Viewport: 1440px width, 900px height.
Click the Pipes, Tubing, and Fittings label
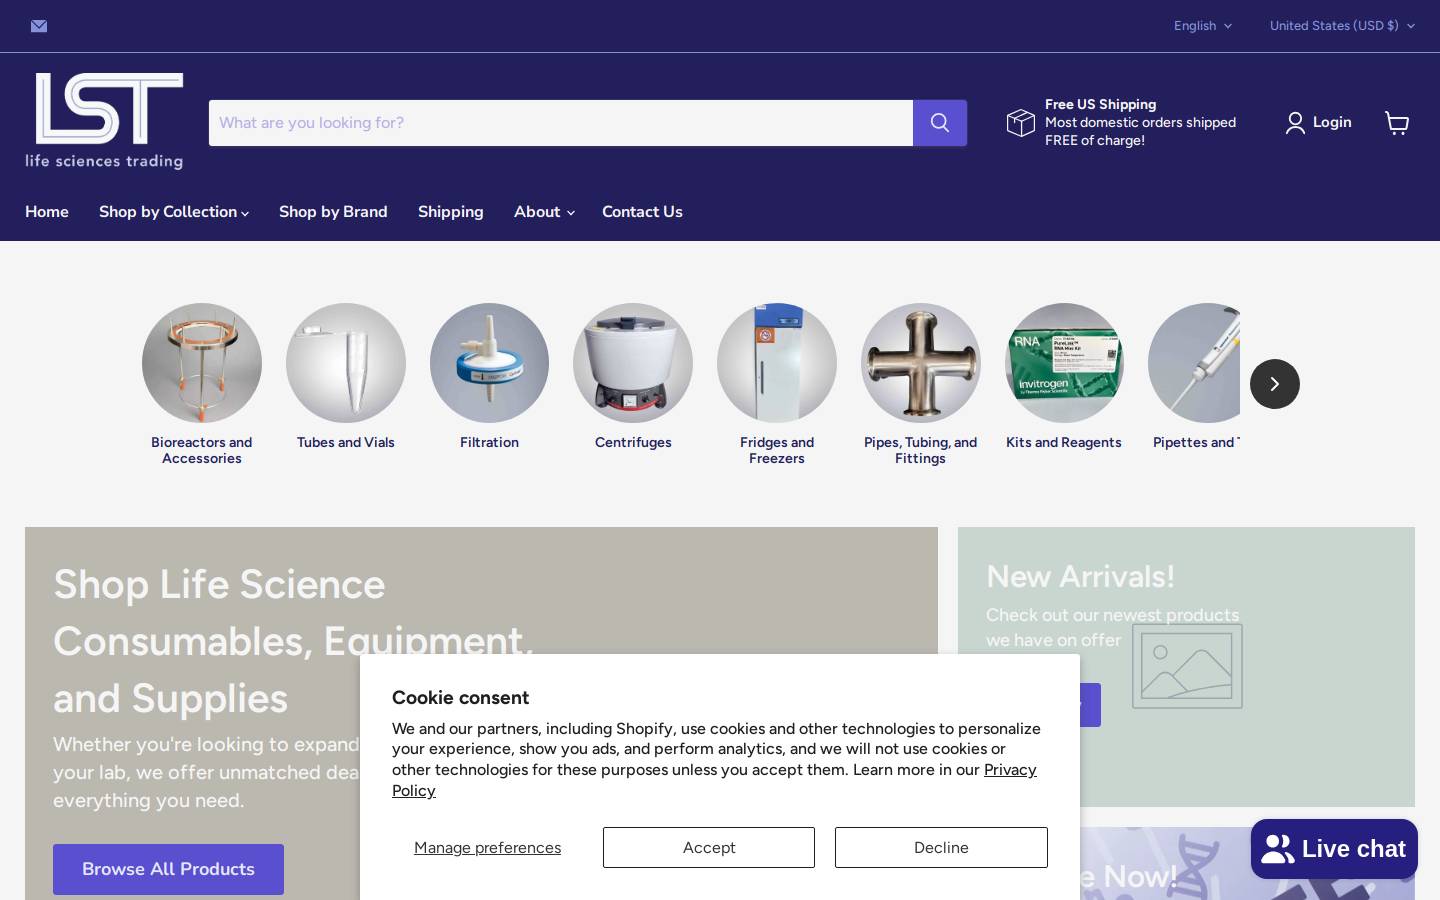[x=921, y=450]
